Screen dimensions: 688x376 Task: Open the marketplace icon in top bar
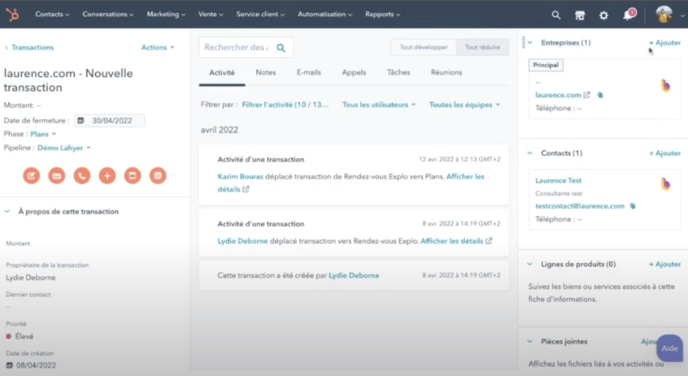pos(580,15)
